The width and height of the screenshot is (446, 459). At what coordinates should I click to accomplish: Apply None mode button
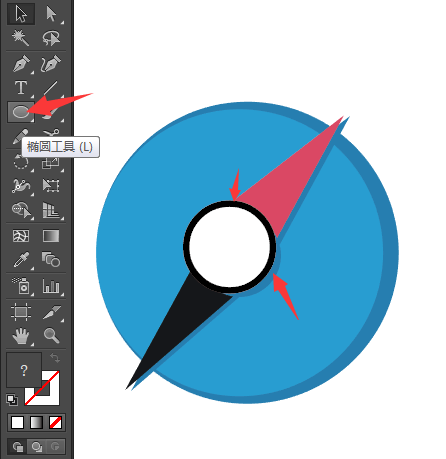[x=55, y=423]
